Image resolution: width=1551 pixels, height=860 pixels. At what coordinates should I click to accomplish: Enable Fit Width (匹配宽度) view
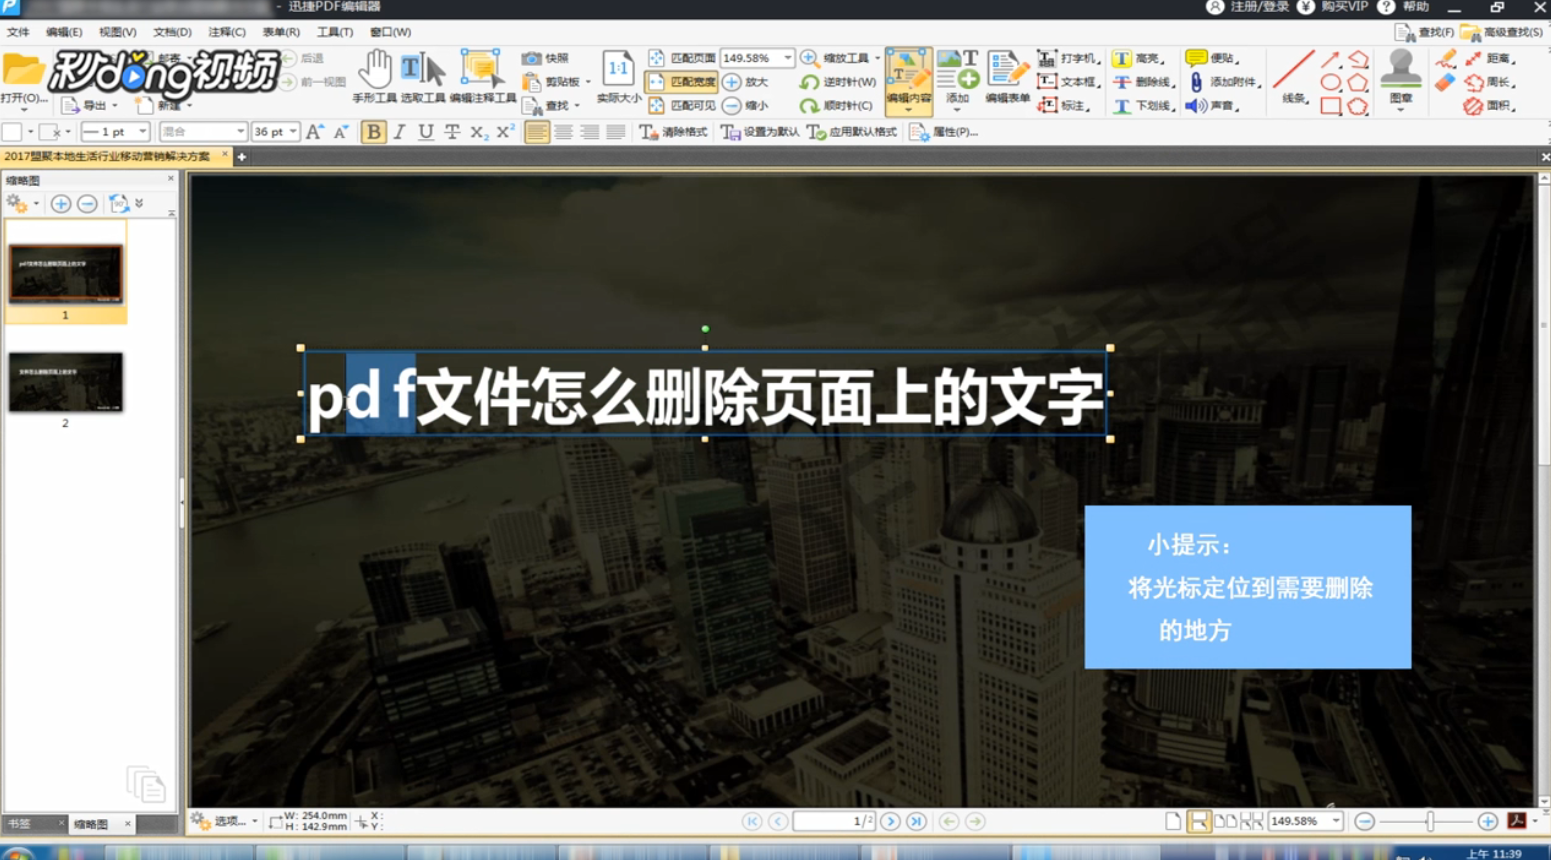point(682,82)
